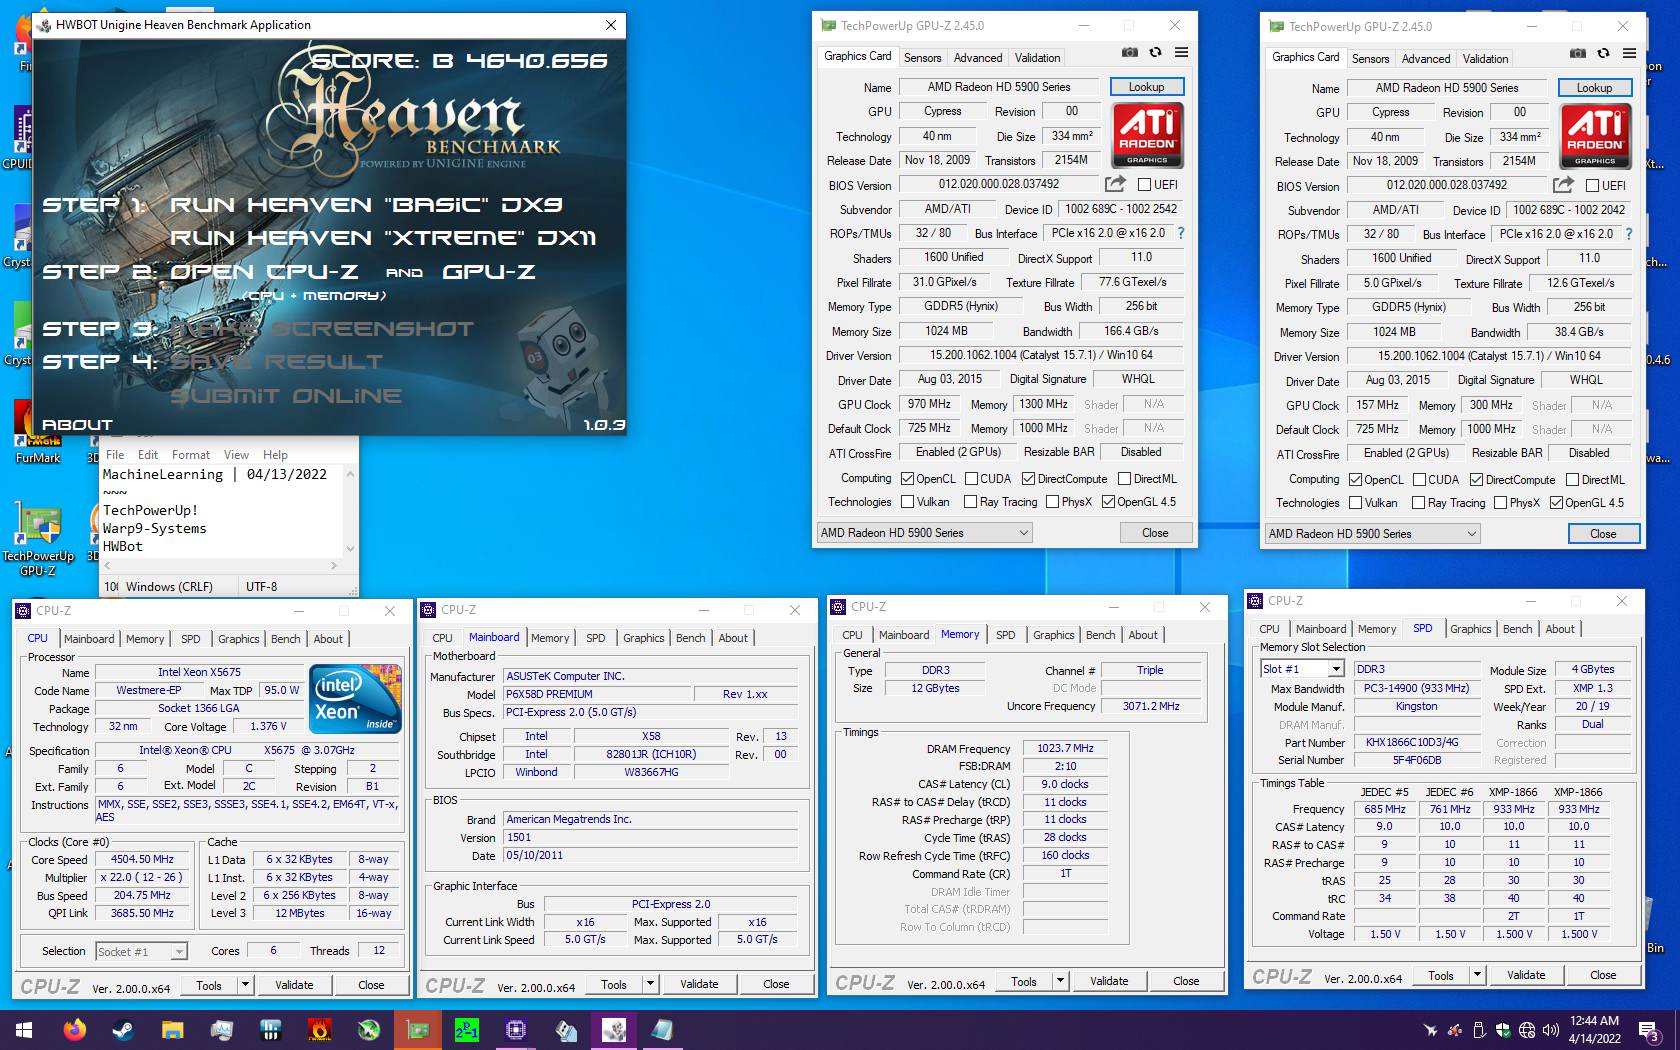Viewport: 1680px width, 1050px height.
Task: Open Graphics tab in CPU-Z SPD window
Action: pyautogui.click(x=1470, y=629)
